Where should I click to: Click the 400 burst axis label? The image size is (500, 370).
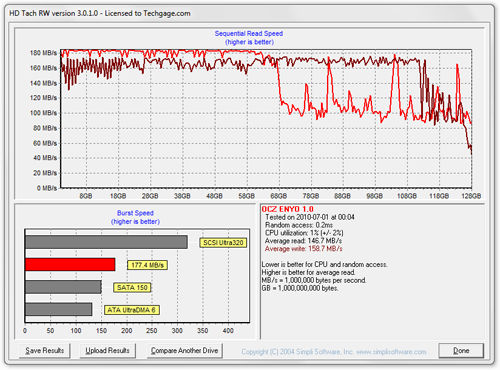(x=228, y=331)
